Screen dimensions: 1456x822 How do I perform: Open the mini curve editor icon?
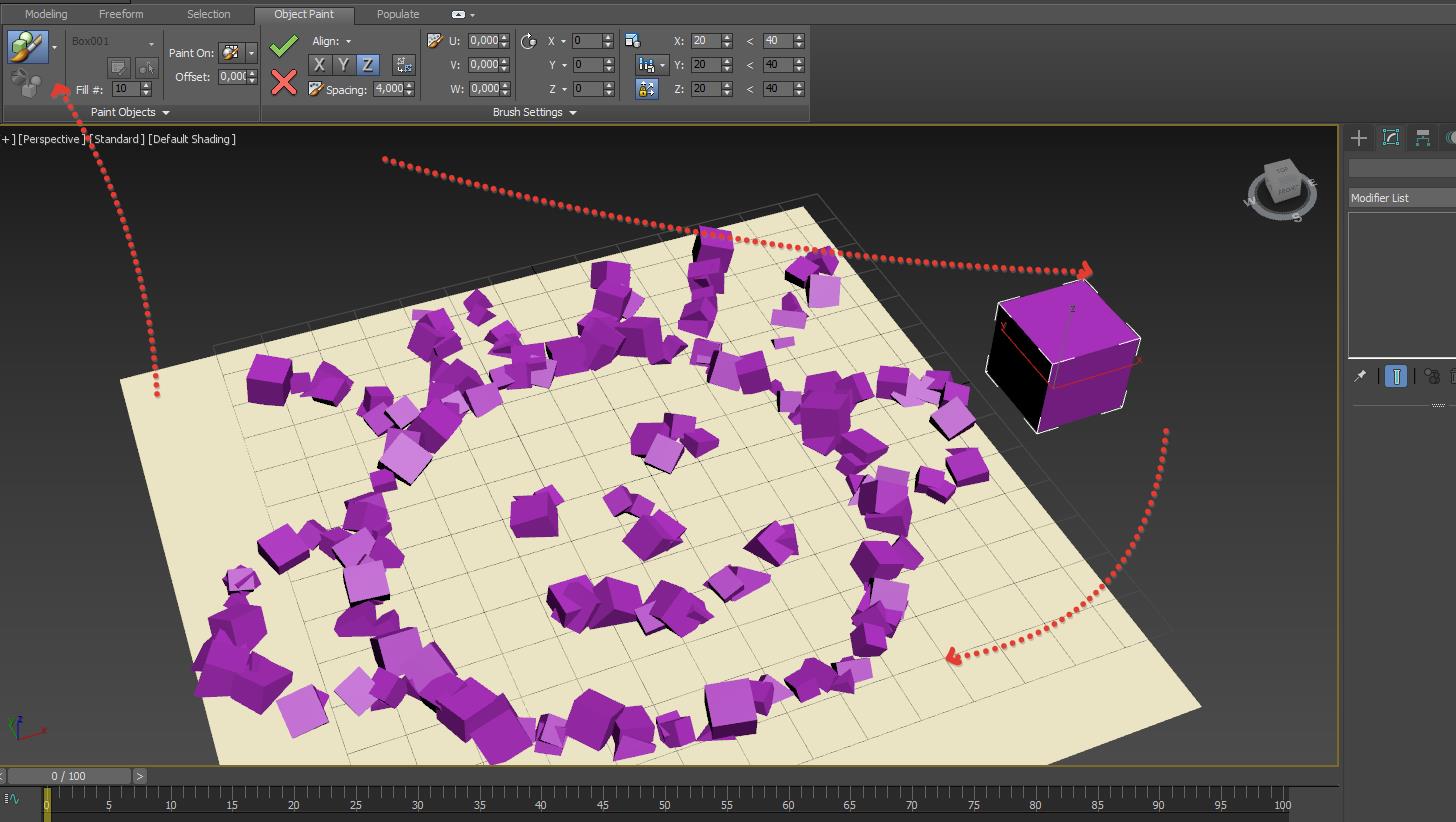point(12,799)
